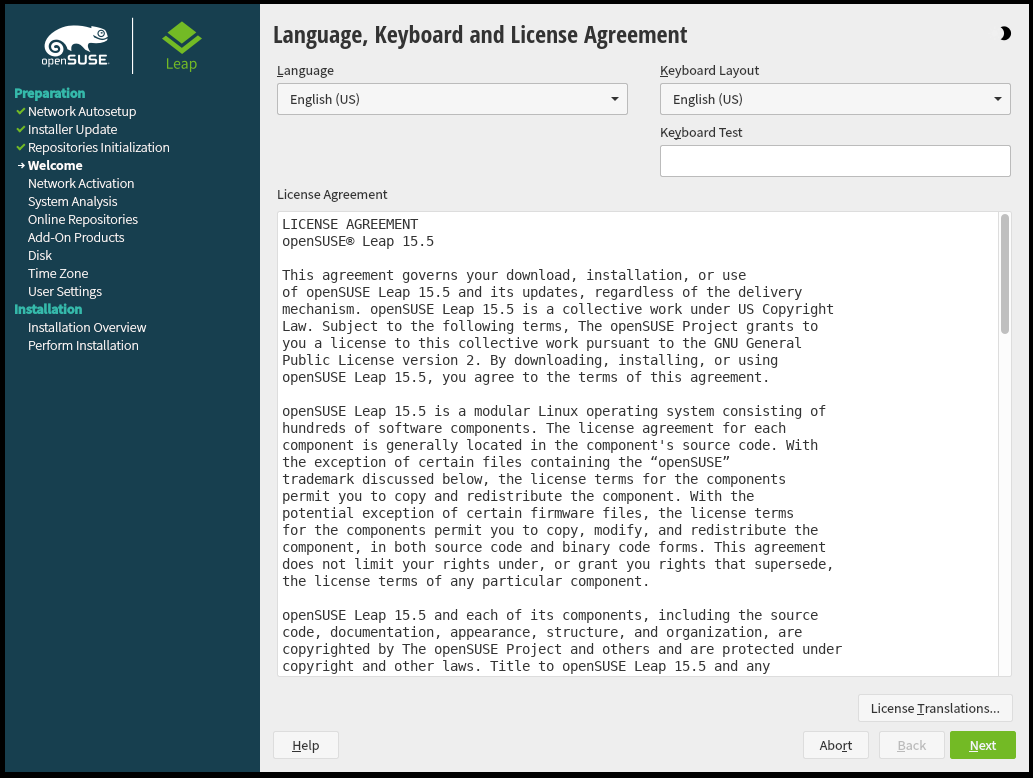
Task: Click the green Leap logo
Action: (x=181, y=46)
